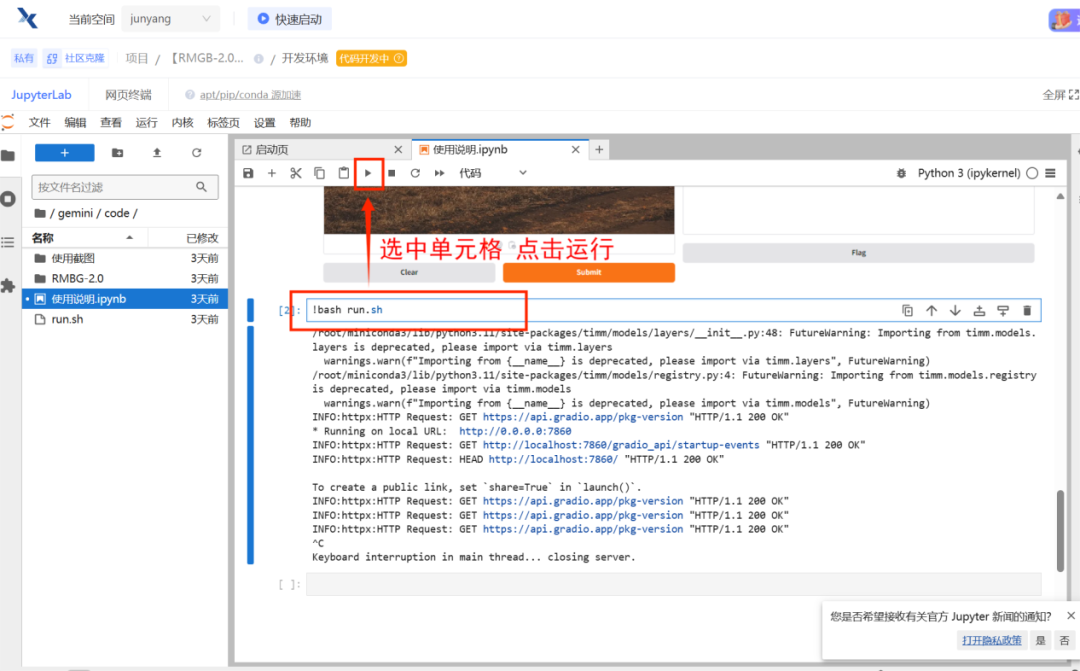The image size is (1080, 671).
Task: Move the cell down with the arrow
Action: (x=955, y=311)
